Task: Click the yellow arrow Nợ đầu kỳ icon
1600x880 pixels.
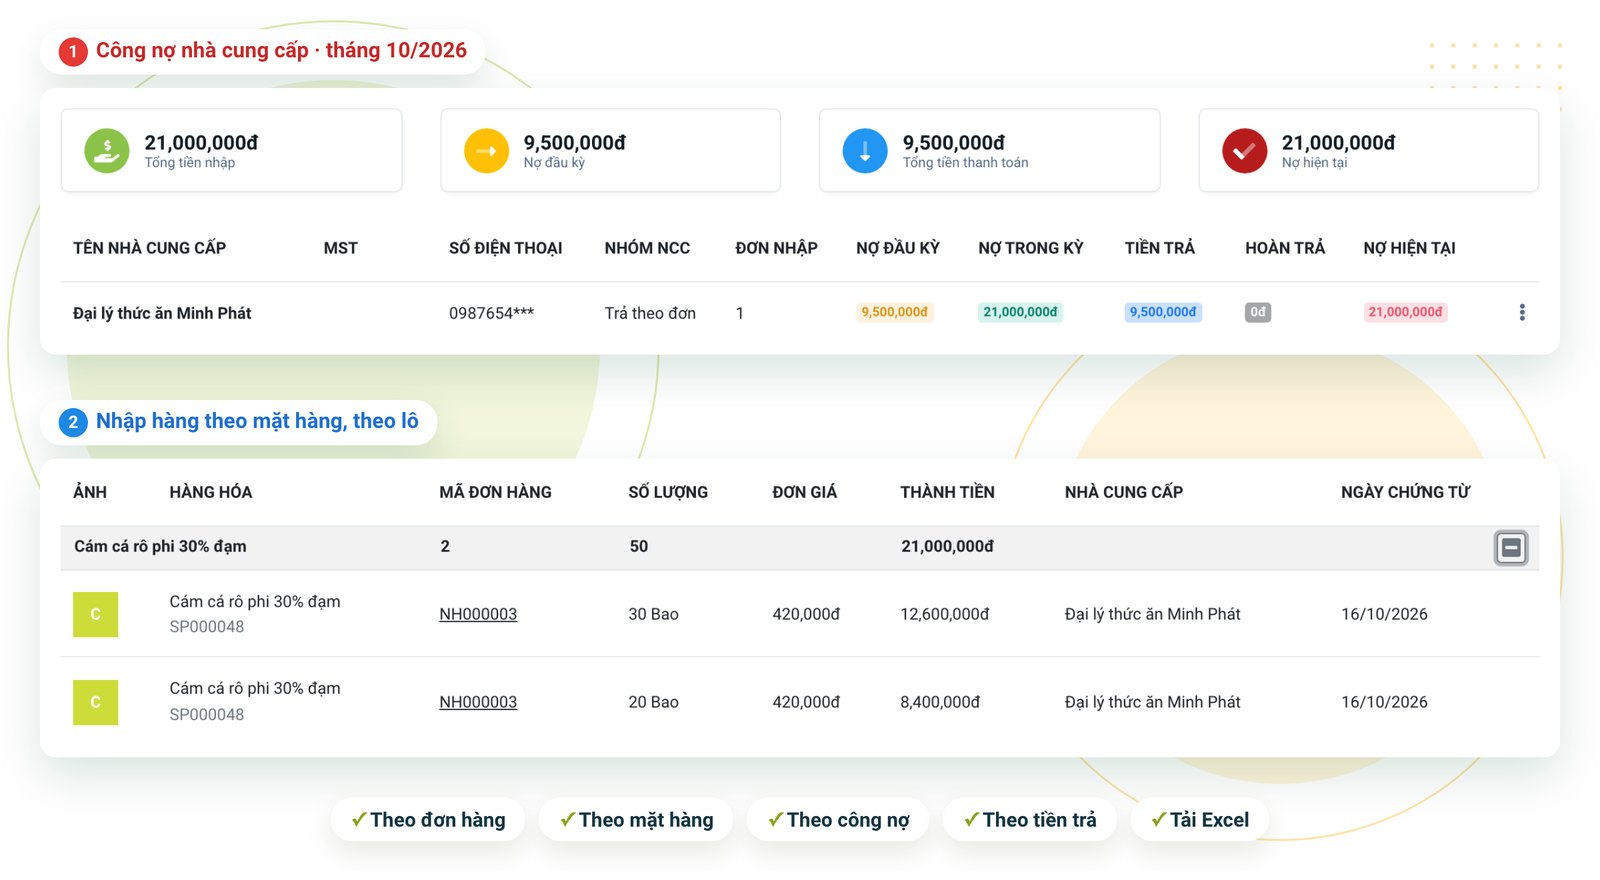Action: click(487, 151)
